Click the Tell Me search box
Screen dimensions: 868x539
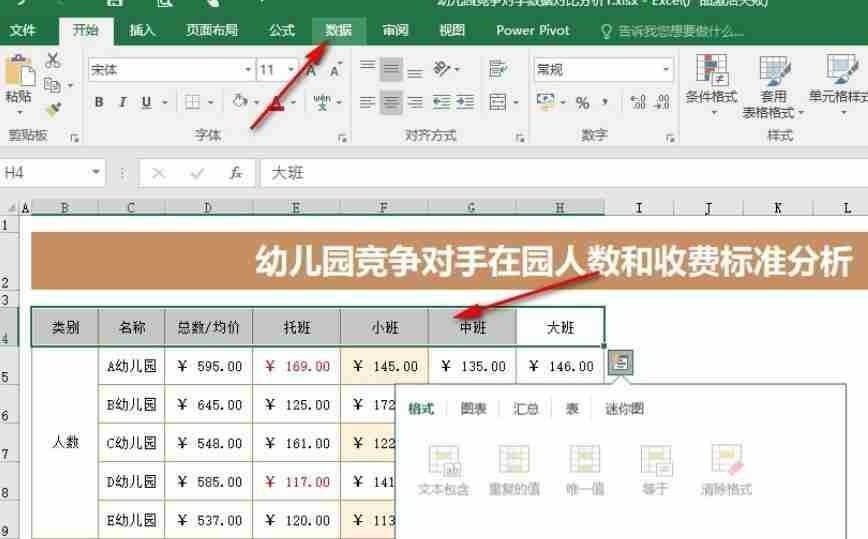pos(673,32)
